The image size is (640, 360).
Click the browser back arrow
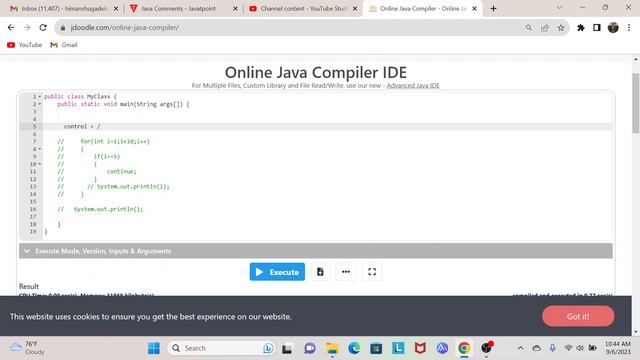click(11, 27)
